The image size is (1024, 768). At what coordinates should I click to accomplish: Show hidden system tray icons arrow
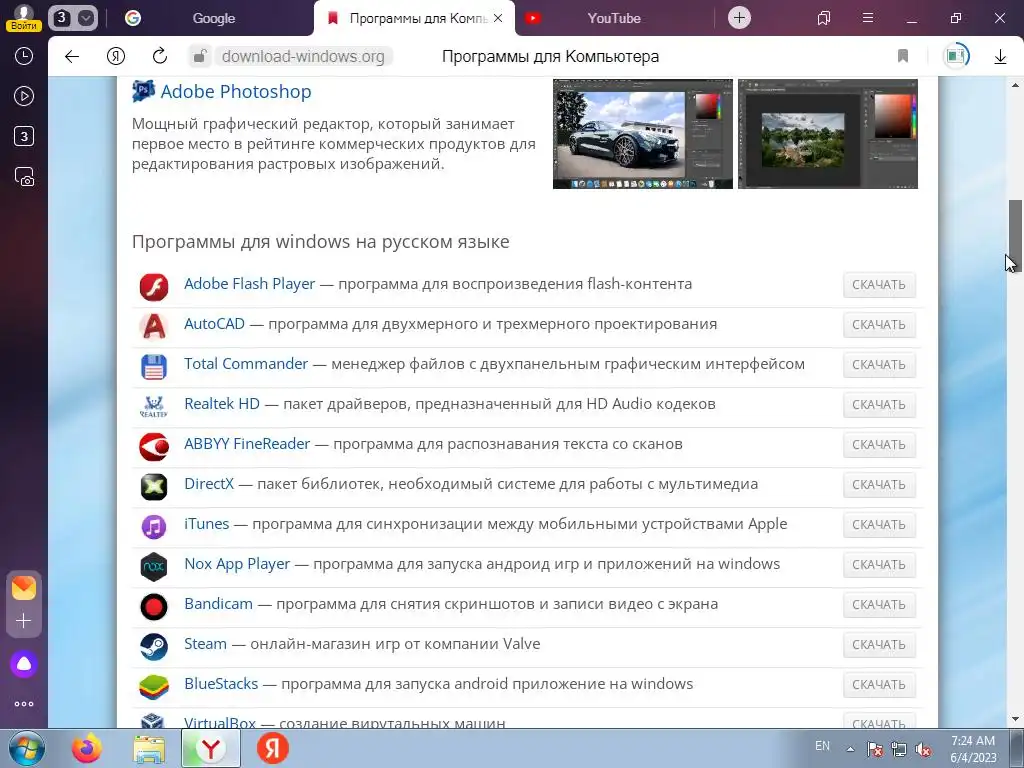coord(850,749)
